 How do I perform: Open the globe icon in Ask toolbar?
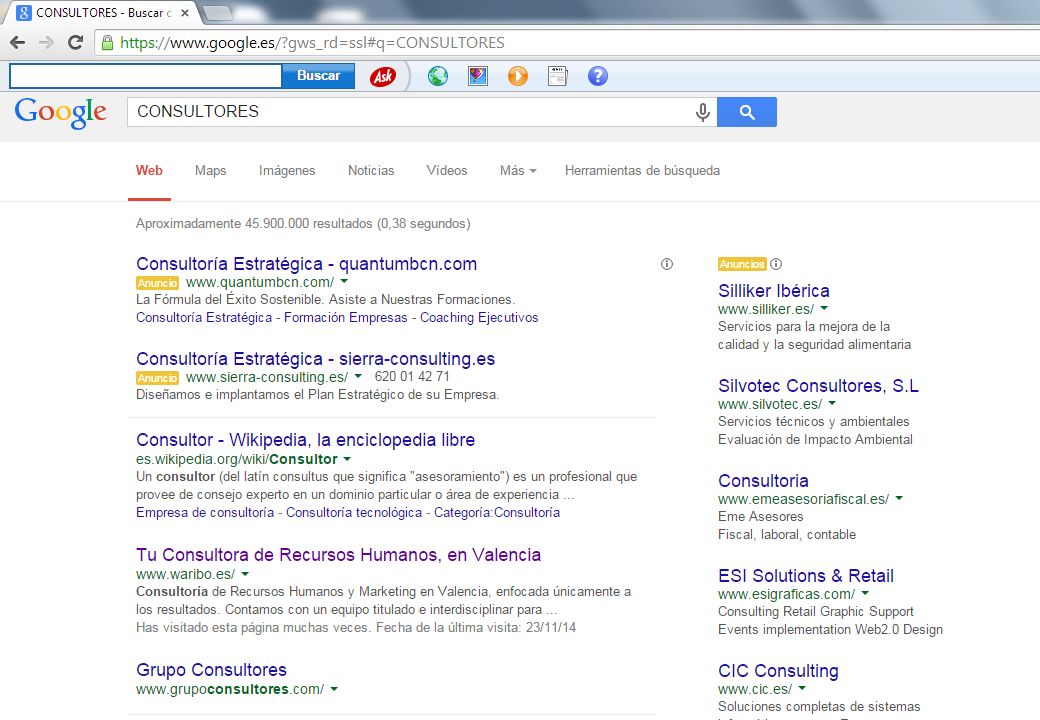tap(438, 76)
